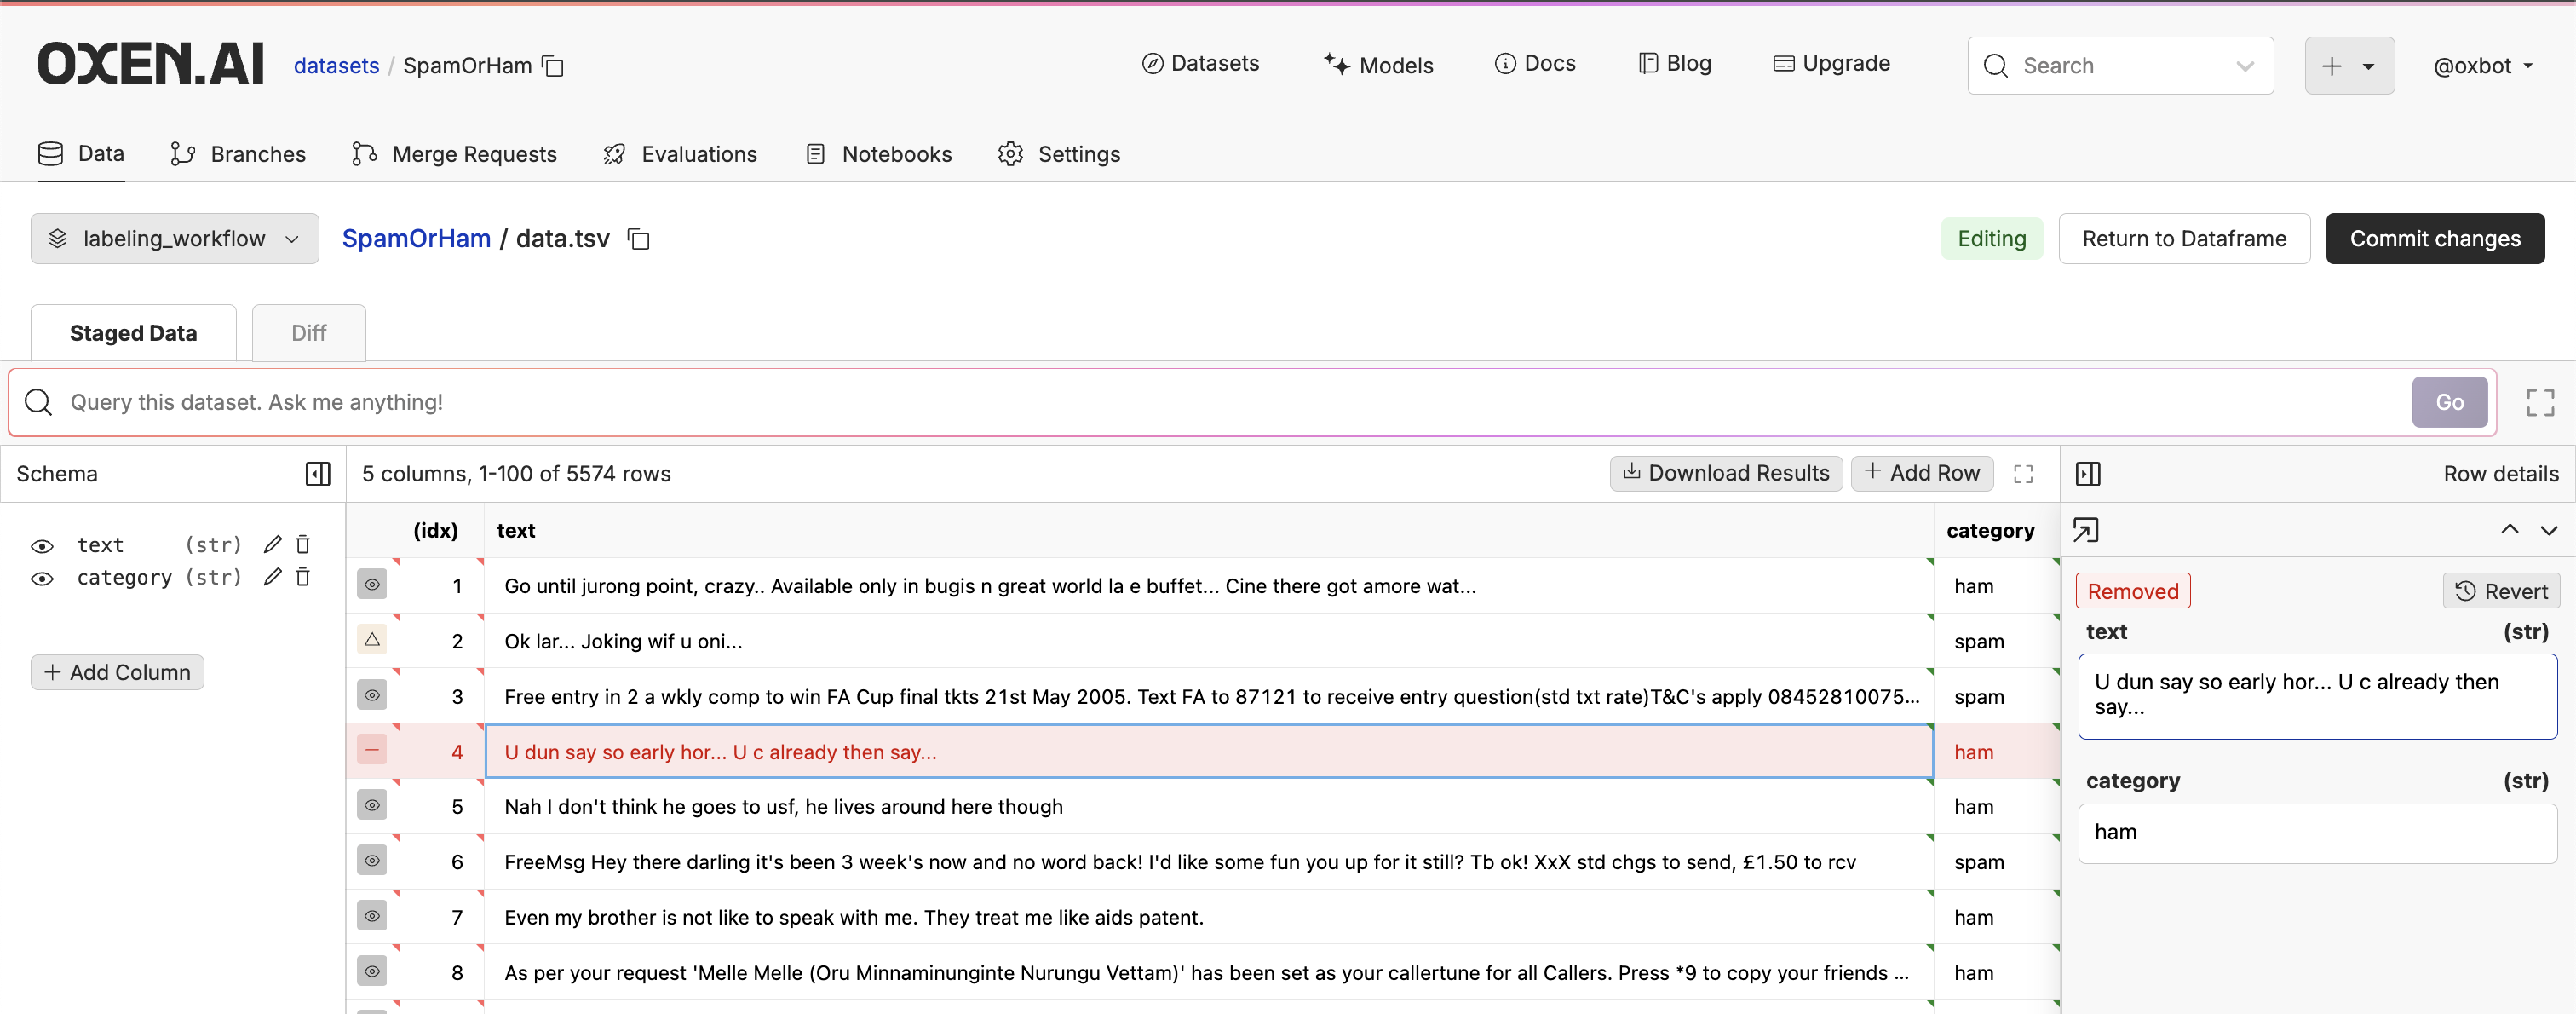The width and height of the screenshot is (2576, 1014).
Task: Delete the text column trash icon
Action: coord(303,544)
